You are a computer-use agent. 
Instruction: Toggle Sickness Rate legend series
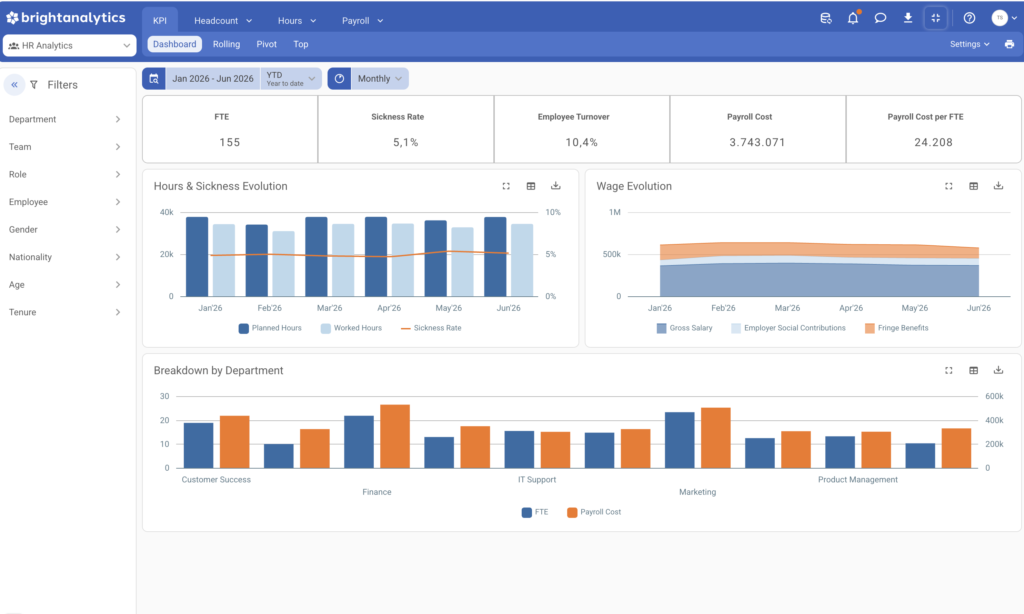pos(431,329)
